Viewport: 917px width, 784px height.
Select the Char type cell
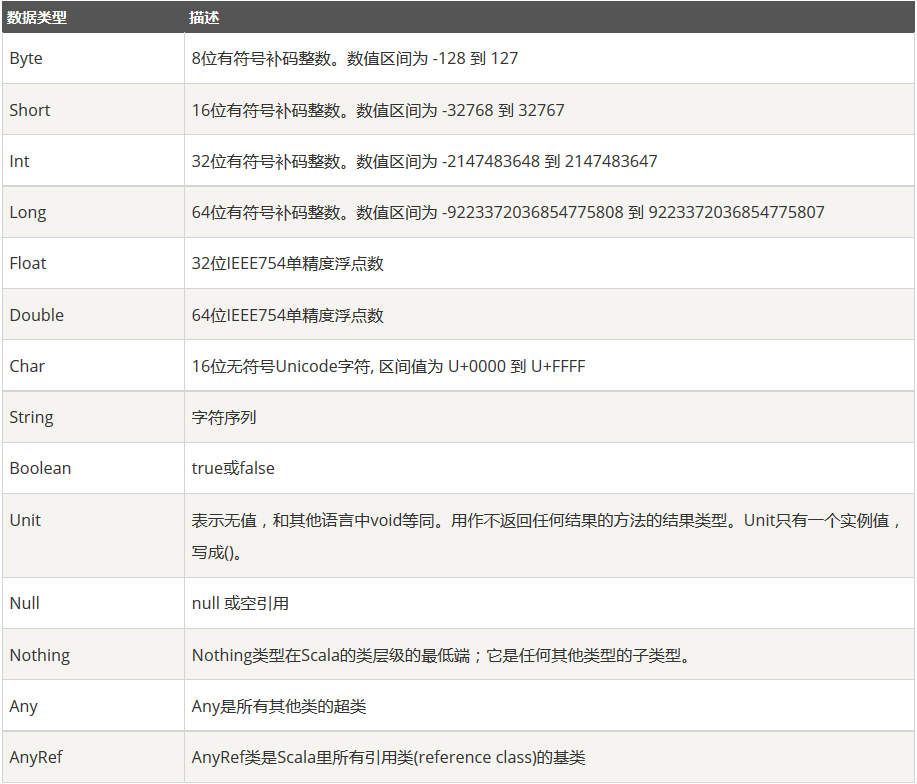pos(94,365)
